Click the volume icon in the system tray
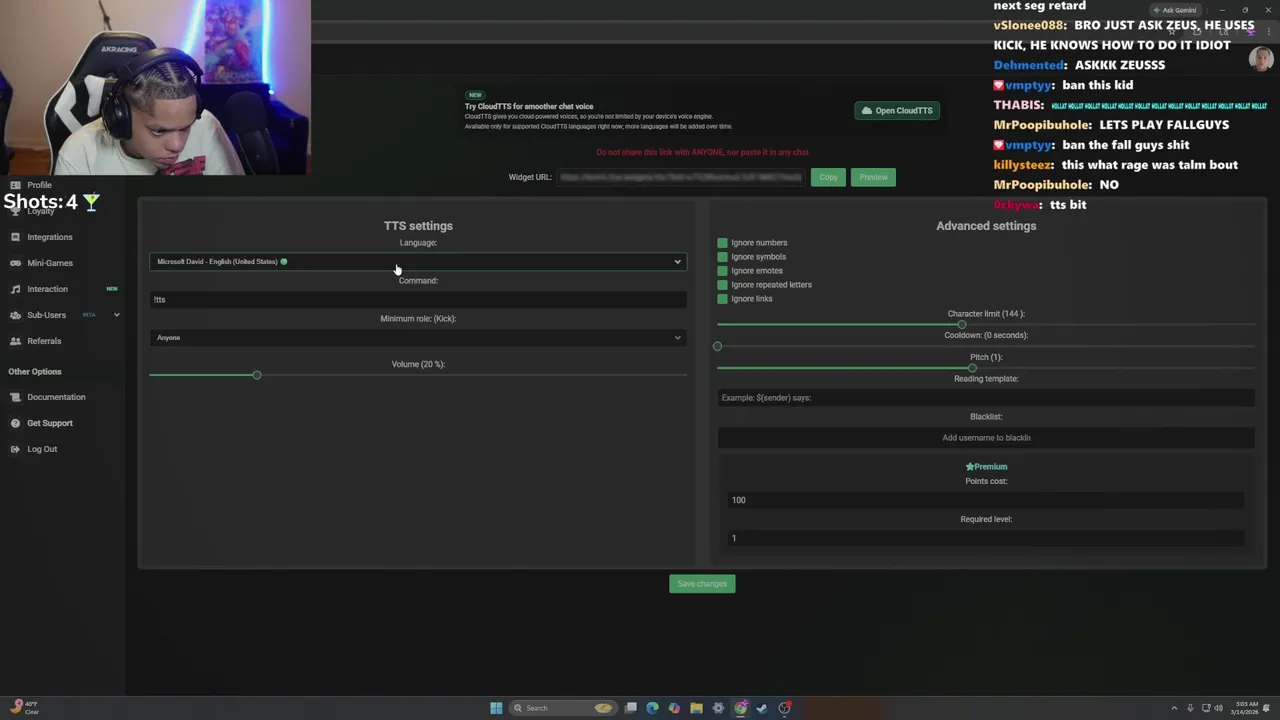Viewport: 1280px width, 720px height. point(1218,708)
